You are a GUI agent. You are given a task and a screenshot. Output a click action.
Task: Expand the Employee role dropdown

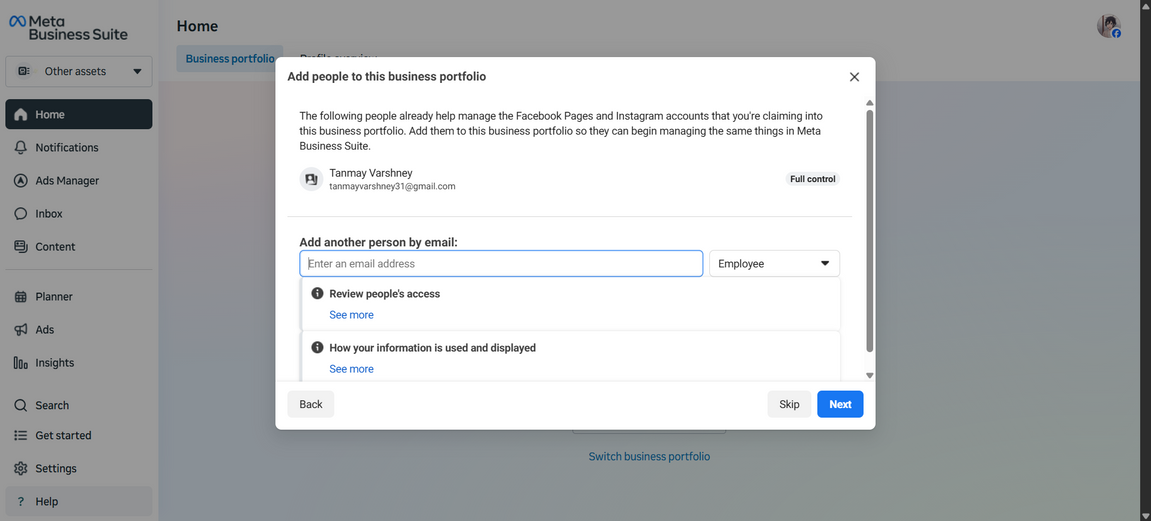coord(774,264)
